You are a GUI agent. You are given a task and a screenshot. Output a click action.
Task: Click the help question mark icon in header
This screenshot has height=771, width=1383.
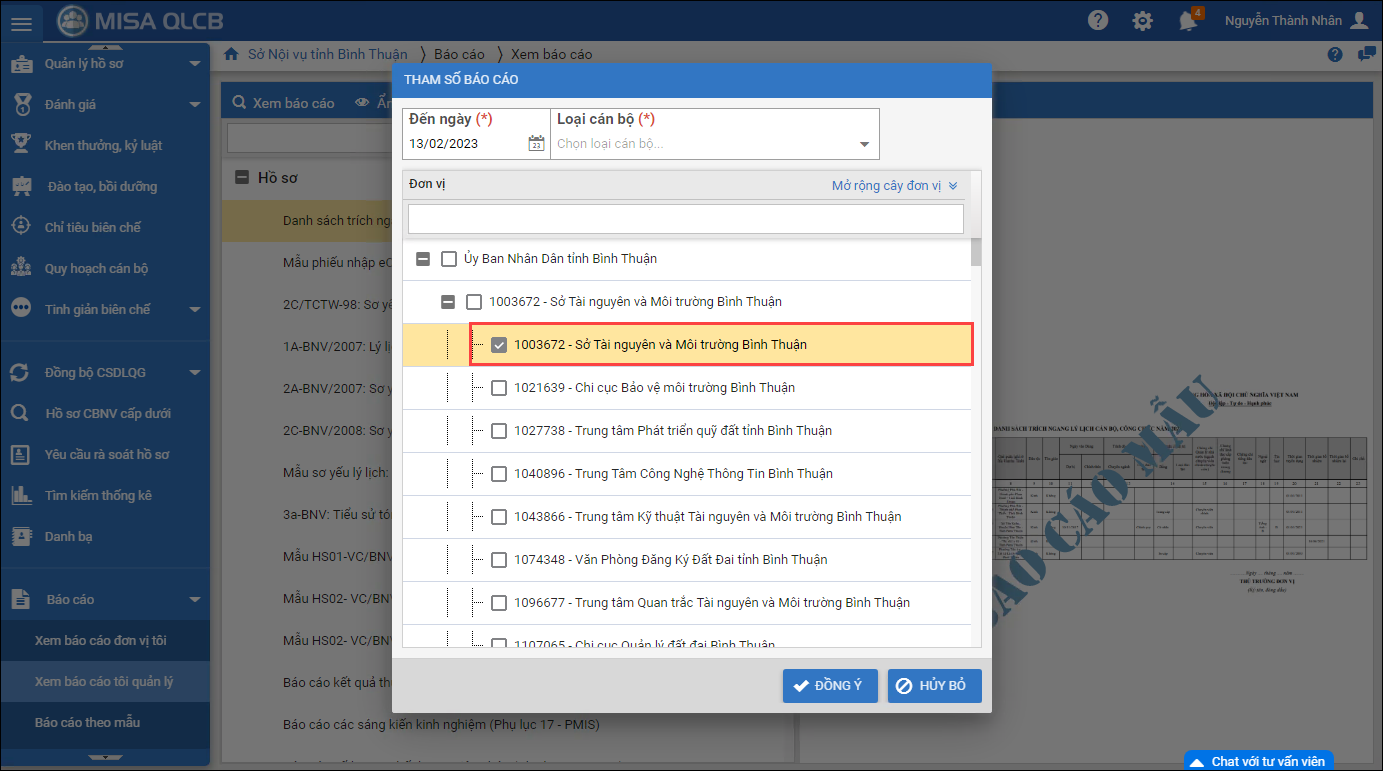(x=1099, y=21)
